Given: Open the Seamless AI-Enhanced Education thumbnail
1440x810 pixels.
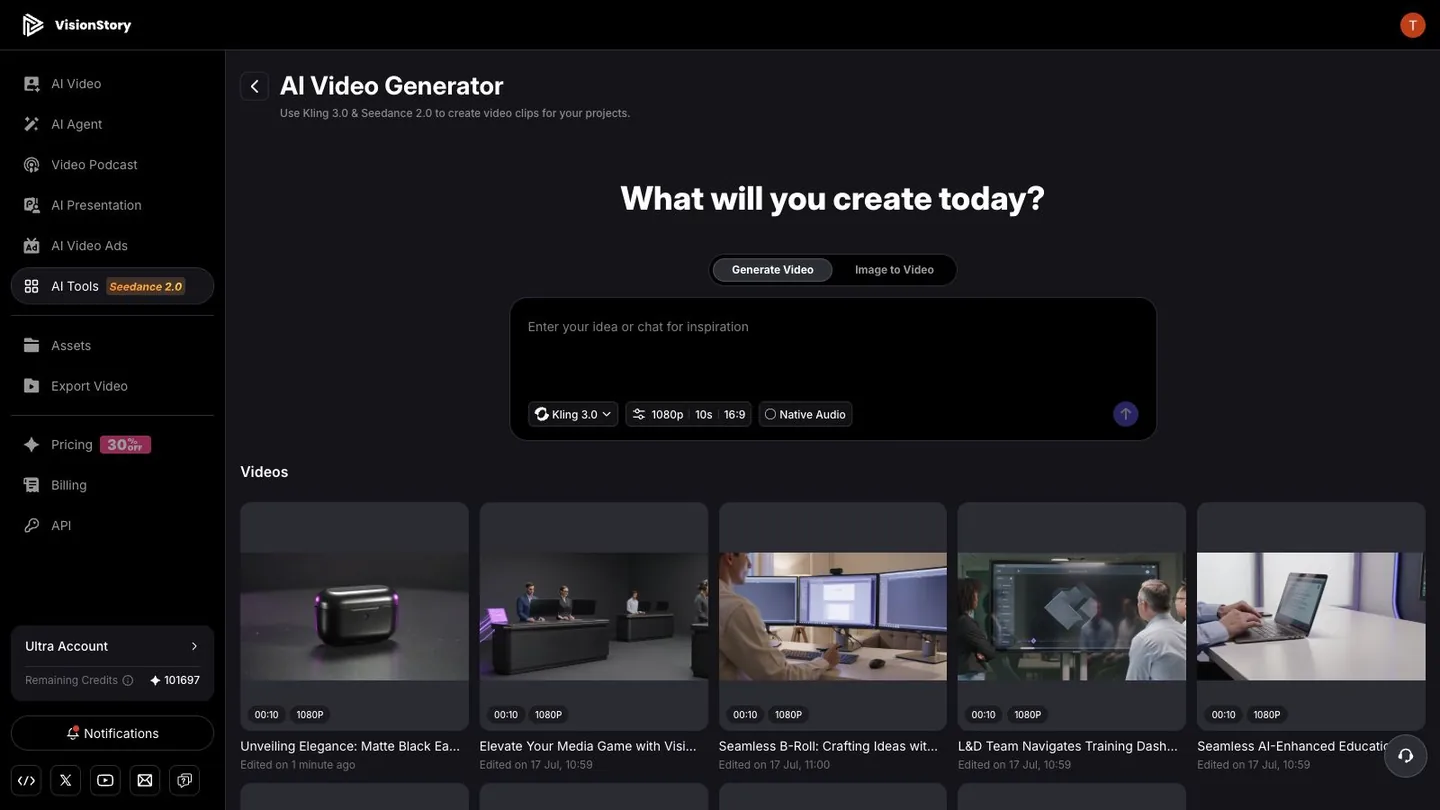Looking at the screenshot, I should pyautogui.click(x=1311, y=616).
